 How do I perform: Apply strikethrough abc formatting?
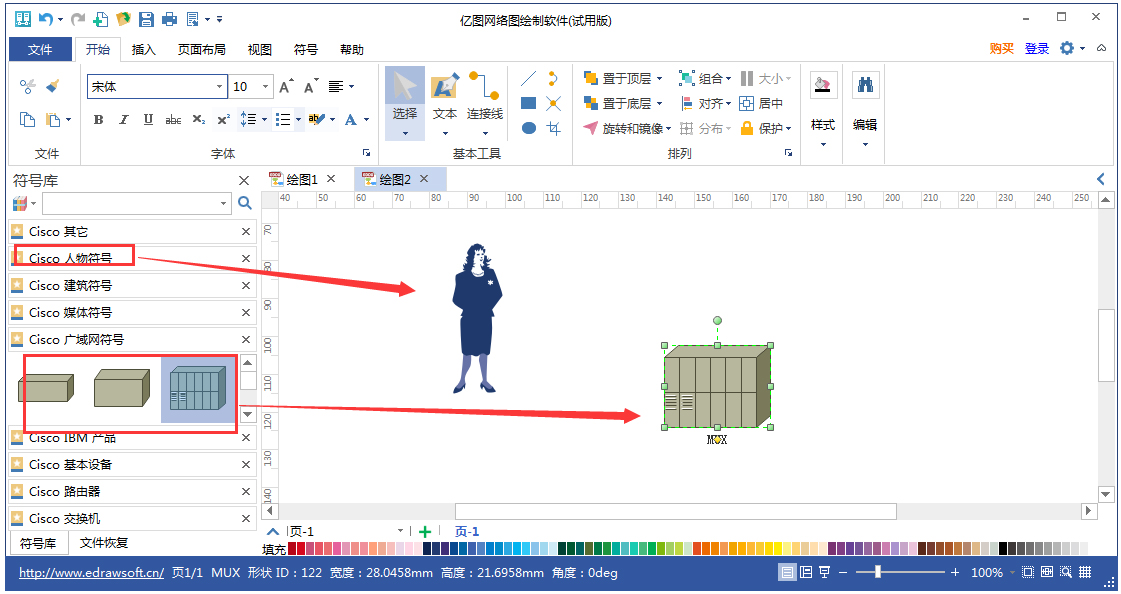tap(173, 119)
